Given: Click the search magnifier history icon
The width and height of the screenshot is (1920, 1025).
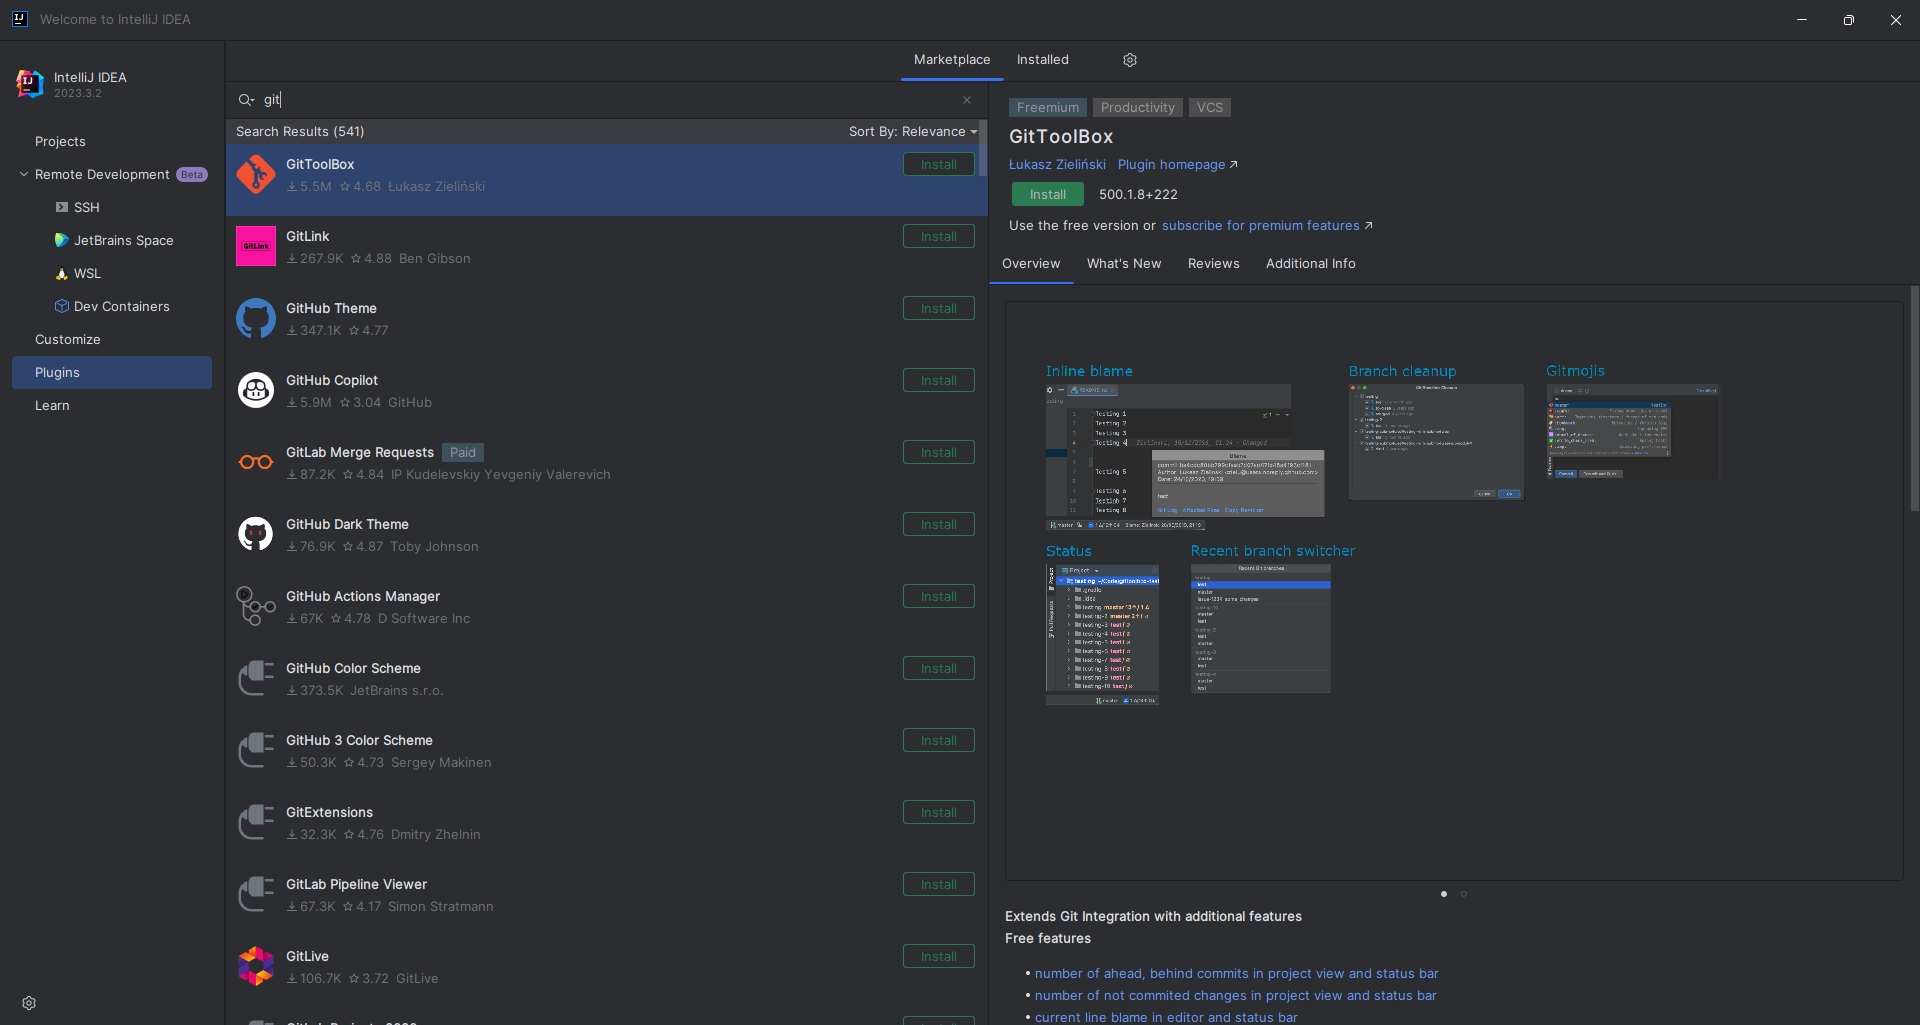Looking at the screenshot, I should [x=246, y=100].
